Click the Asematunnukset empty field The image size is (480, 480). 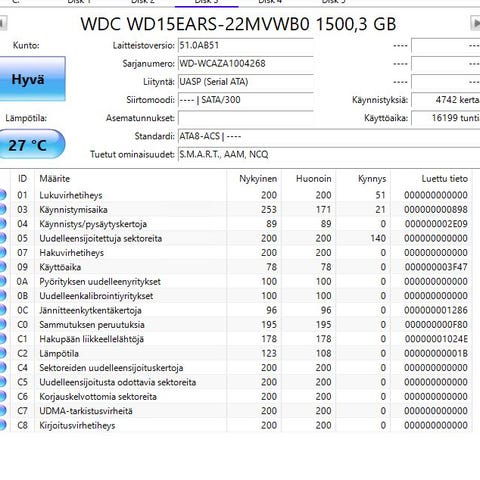click(246, 118)
